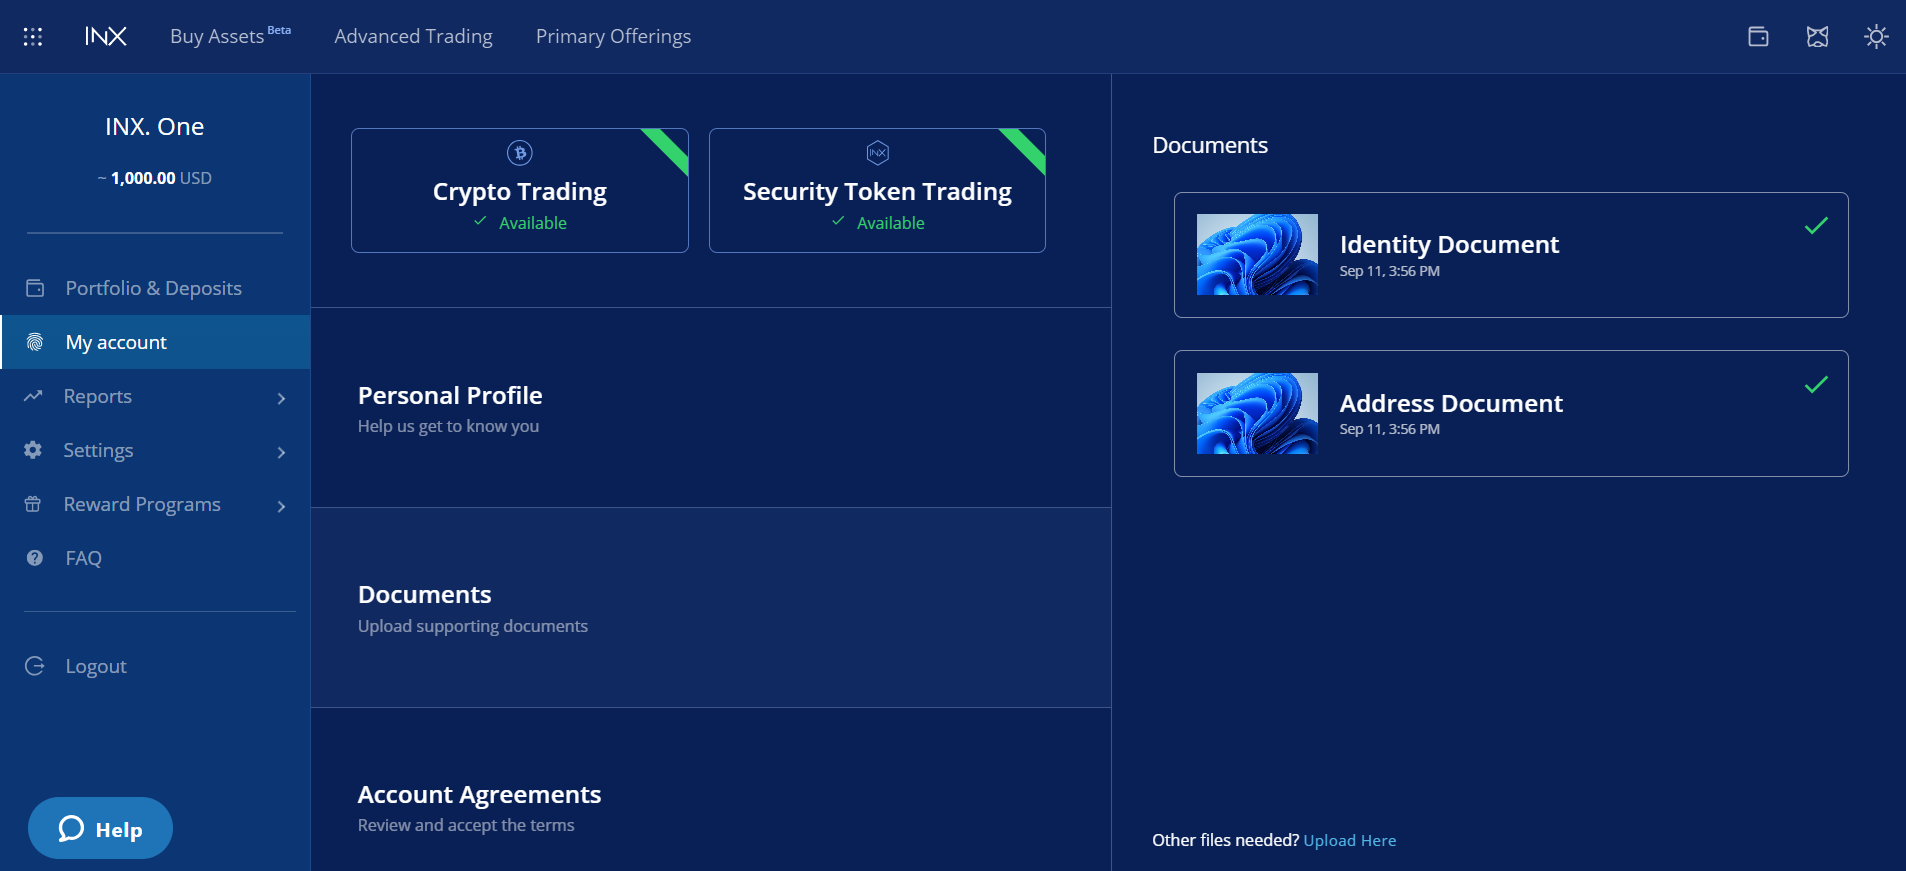
Task: Click the Reward Programs gift icon
Action: [x=33, y=504]
